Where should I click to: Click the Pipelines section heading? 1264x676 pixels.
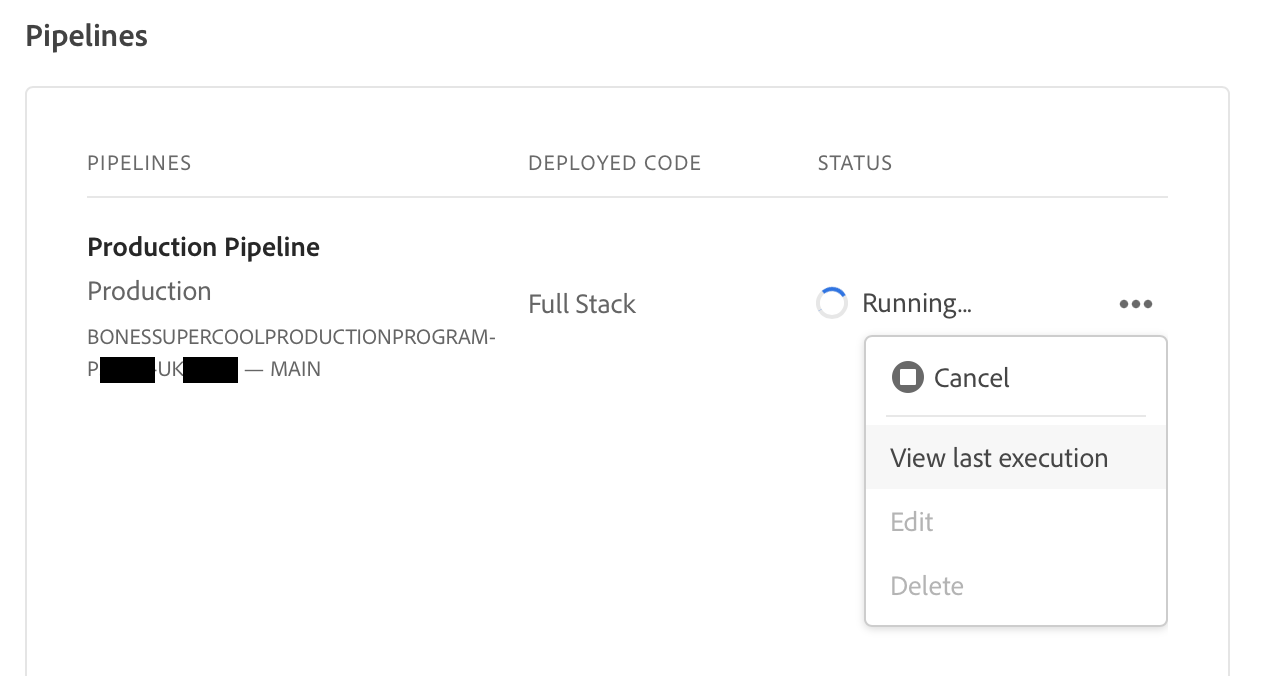(86, 36)
